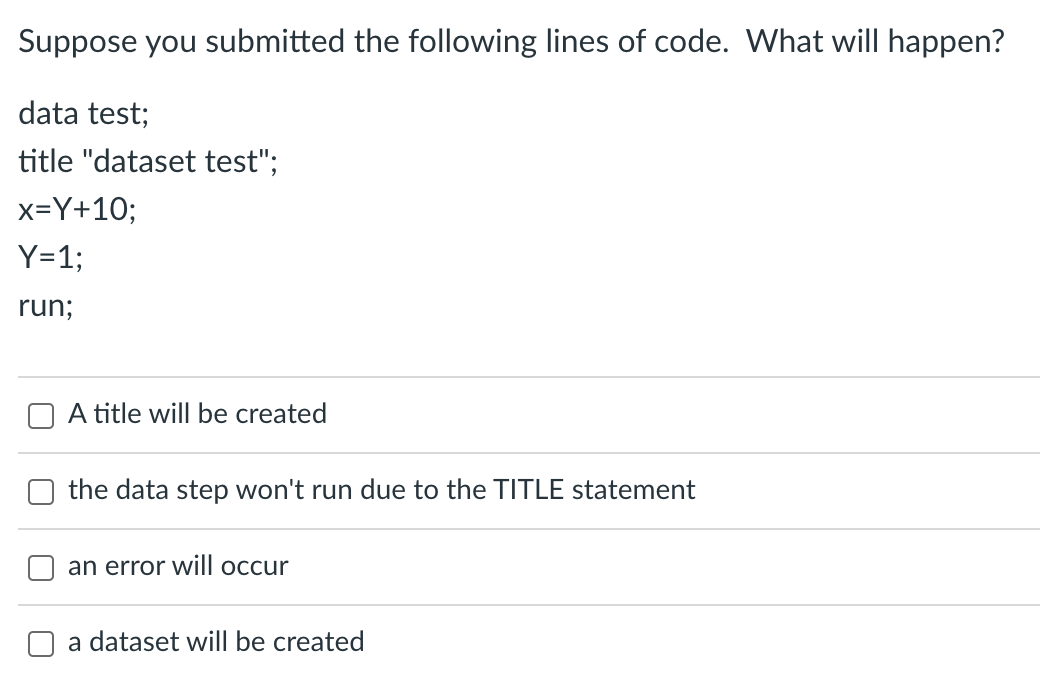Screen dimensions: 1040x688
Task: Click the word 'TITLE' in the second option
Action: pos(529,490)
